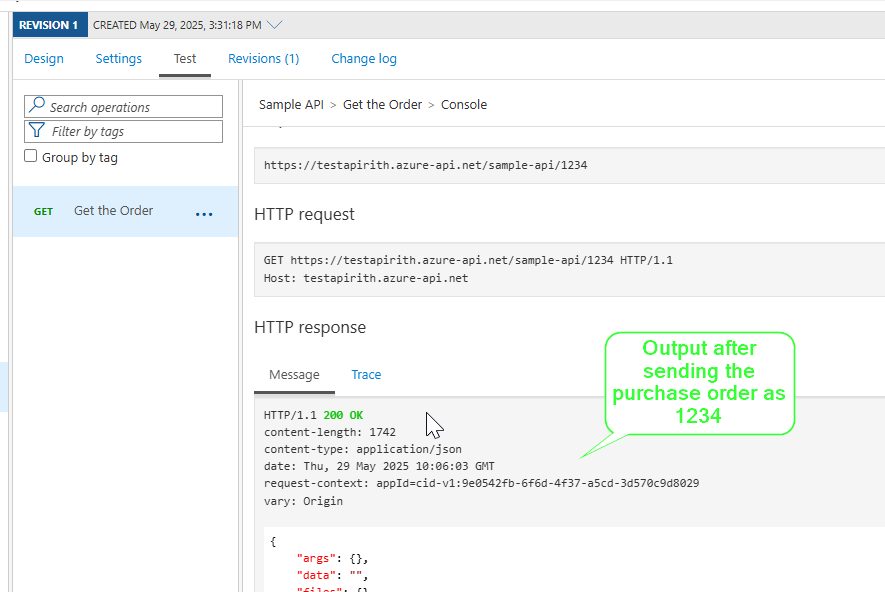Open the Revisions (1) tab
The width and height of the screenshot is (885, 592).
[263, 58]
